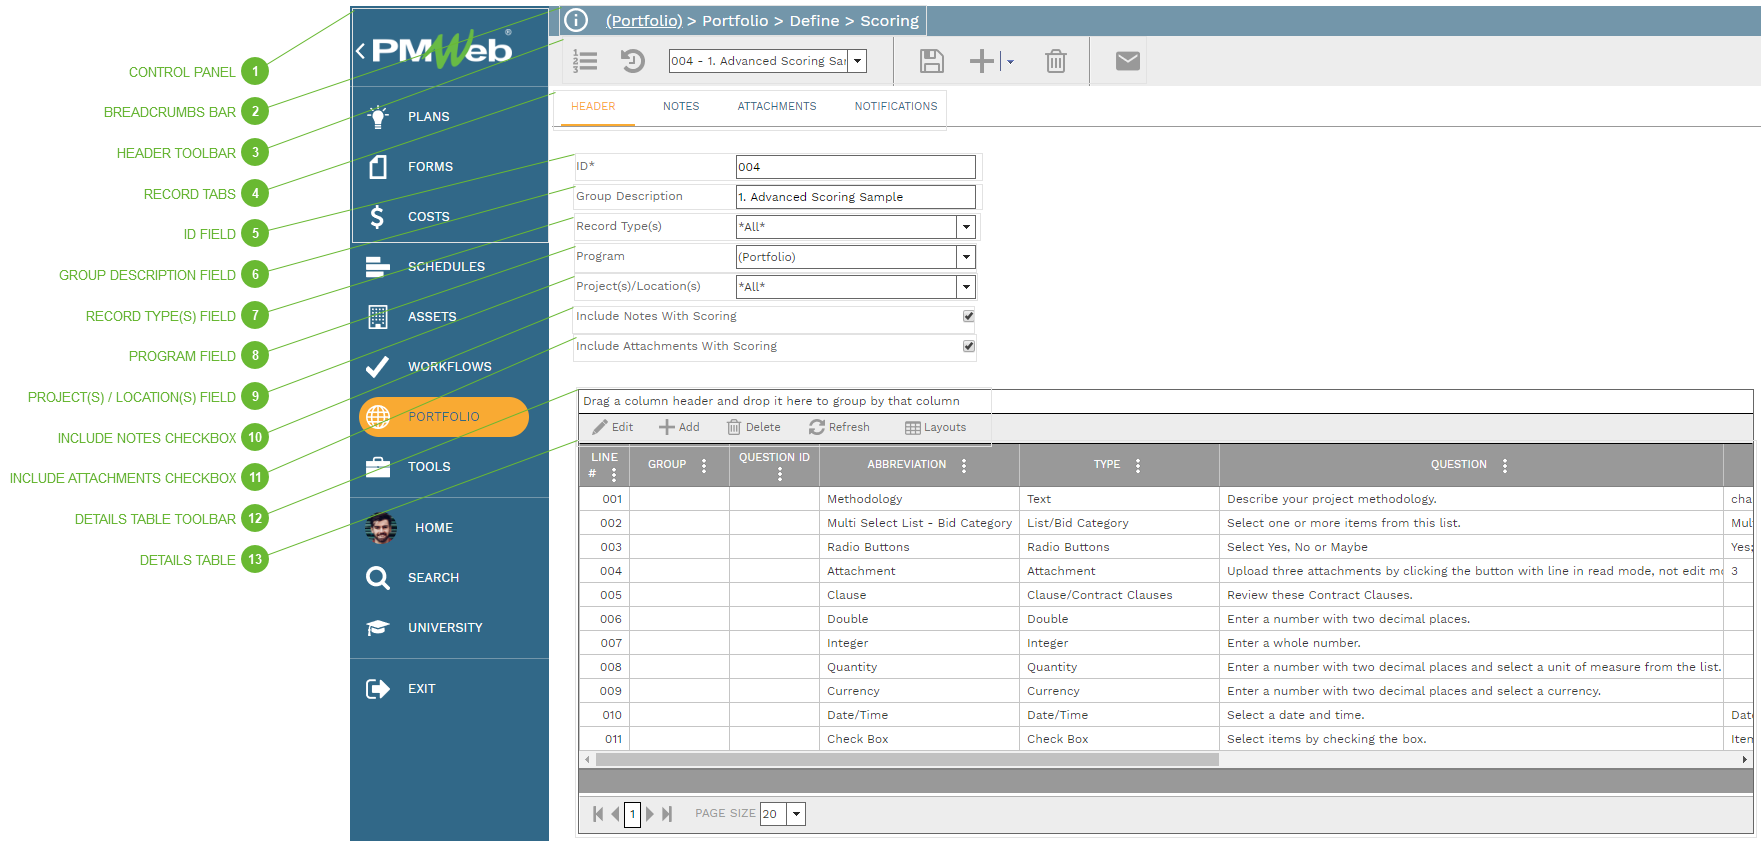Viewport: 1764px width, 844px height.
Task: Switch to the Notes tab
Action: point(681,106)
